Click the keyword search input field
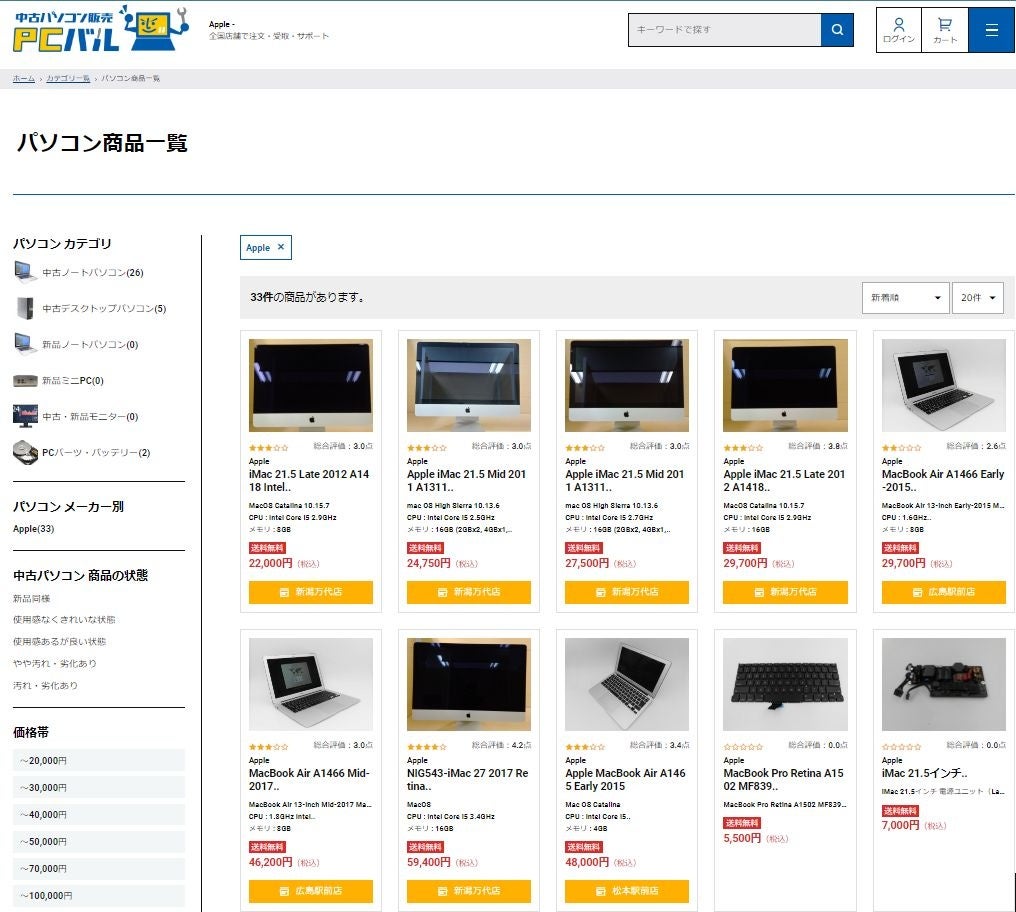 [724, 30]
